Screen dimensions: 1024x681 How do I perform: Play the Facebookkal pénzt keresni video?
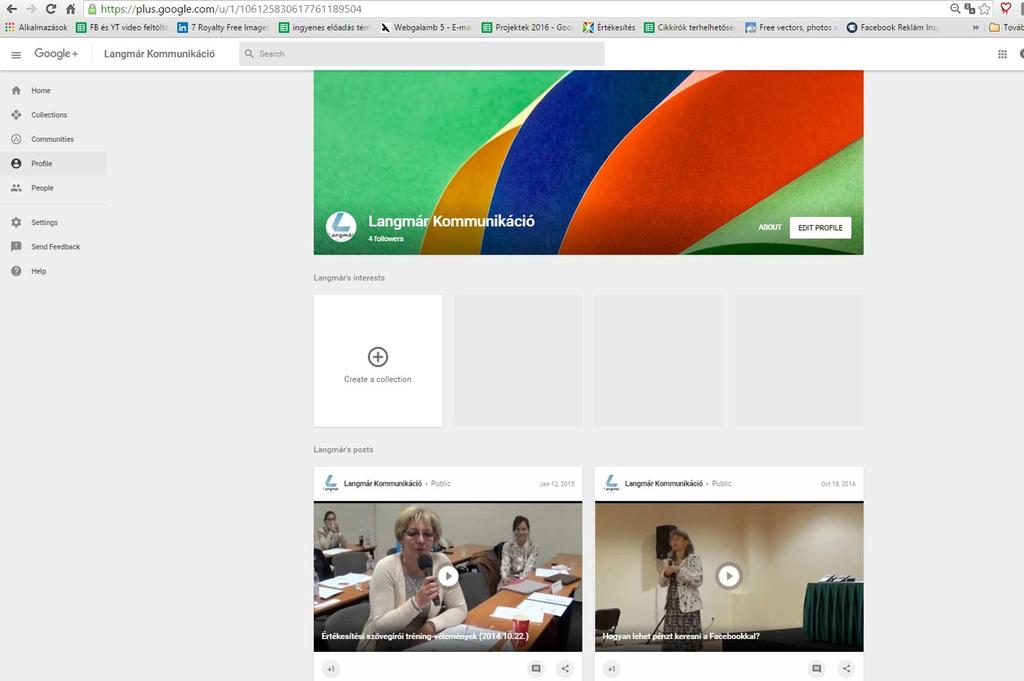coord(729,576)
